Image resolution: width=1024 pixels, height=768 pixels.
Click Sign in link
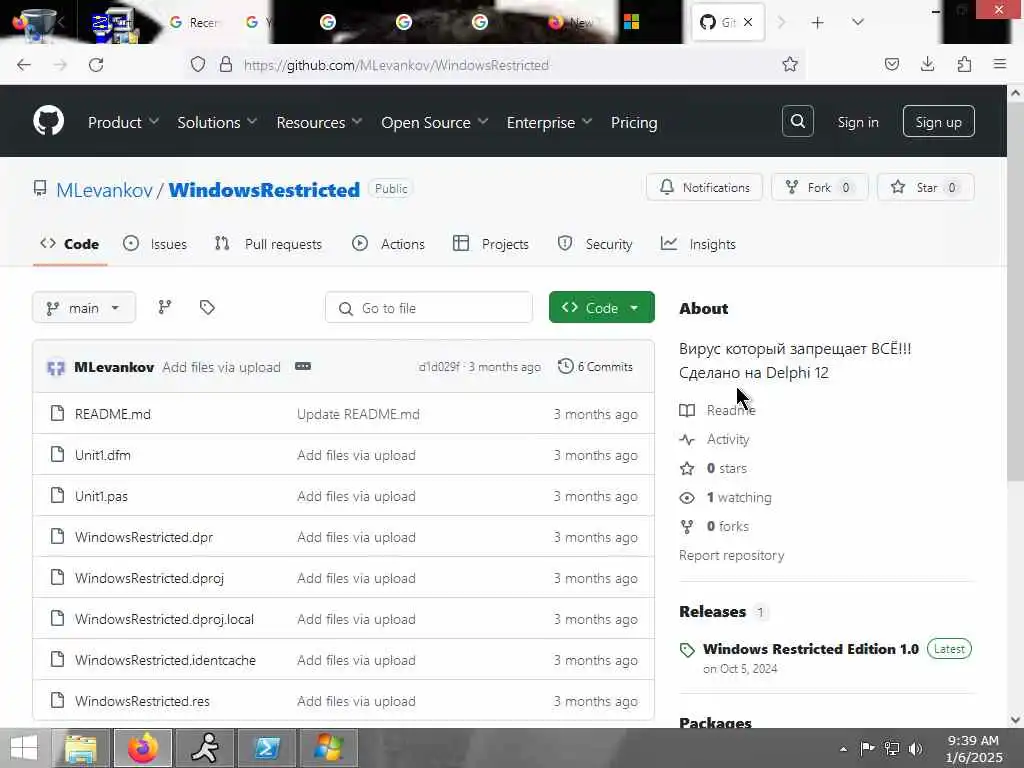(x=857, y=122)
